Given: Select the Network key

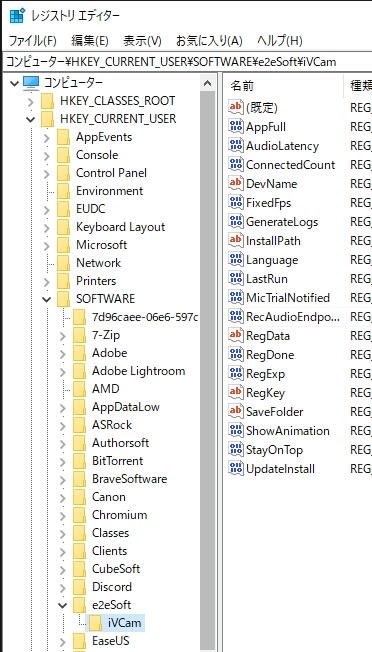Looking at the screenshot, I should tap(99, 263).
